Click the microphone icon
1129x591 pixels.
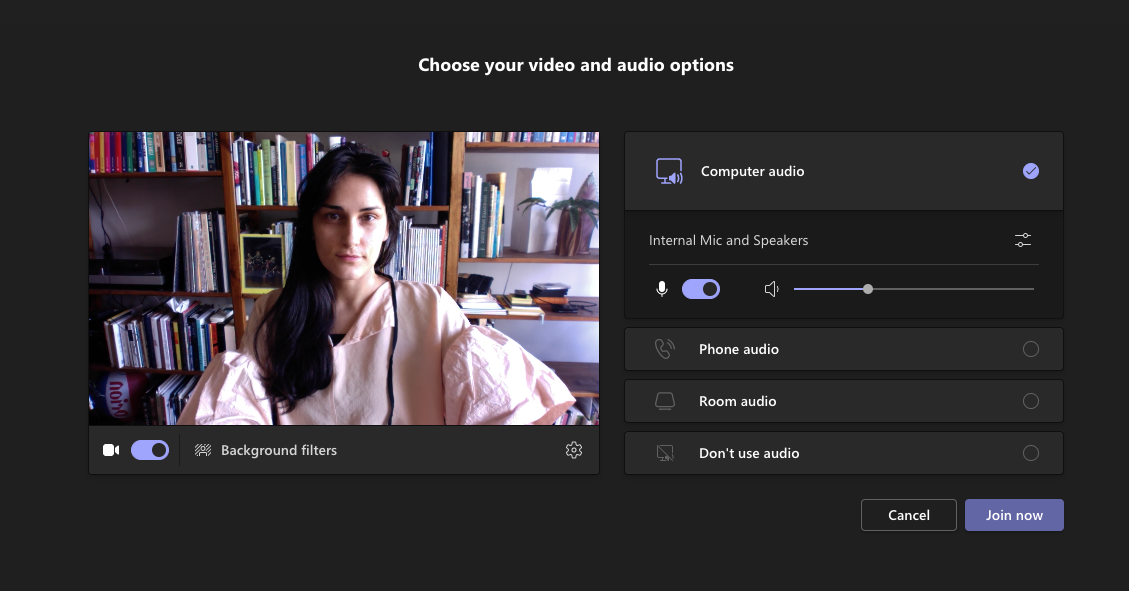[x=662, y=289]
